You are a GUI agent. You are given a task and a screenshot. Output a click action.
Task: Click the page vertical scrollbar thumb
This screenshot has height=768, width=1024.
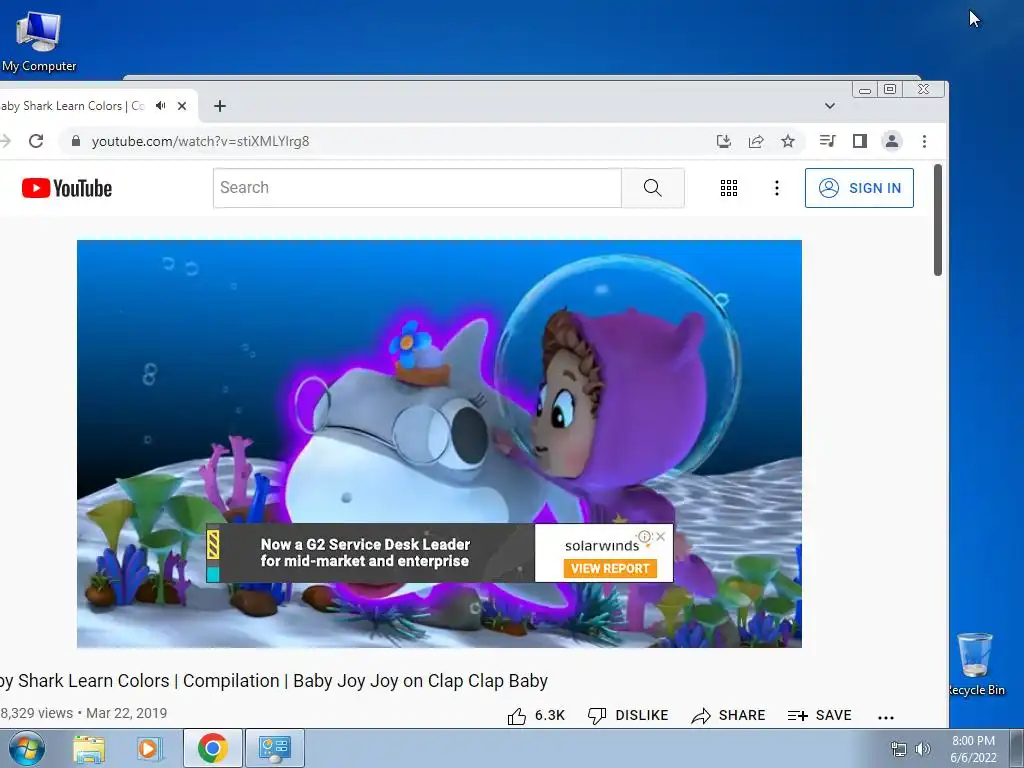[938, 220]
